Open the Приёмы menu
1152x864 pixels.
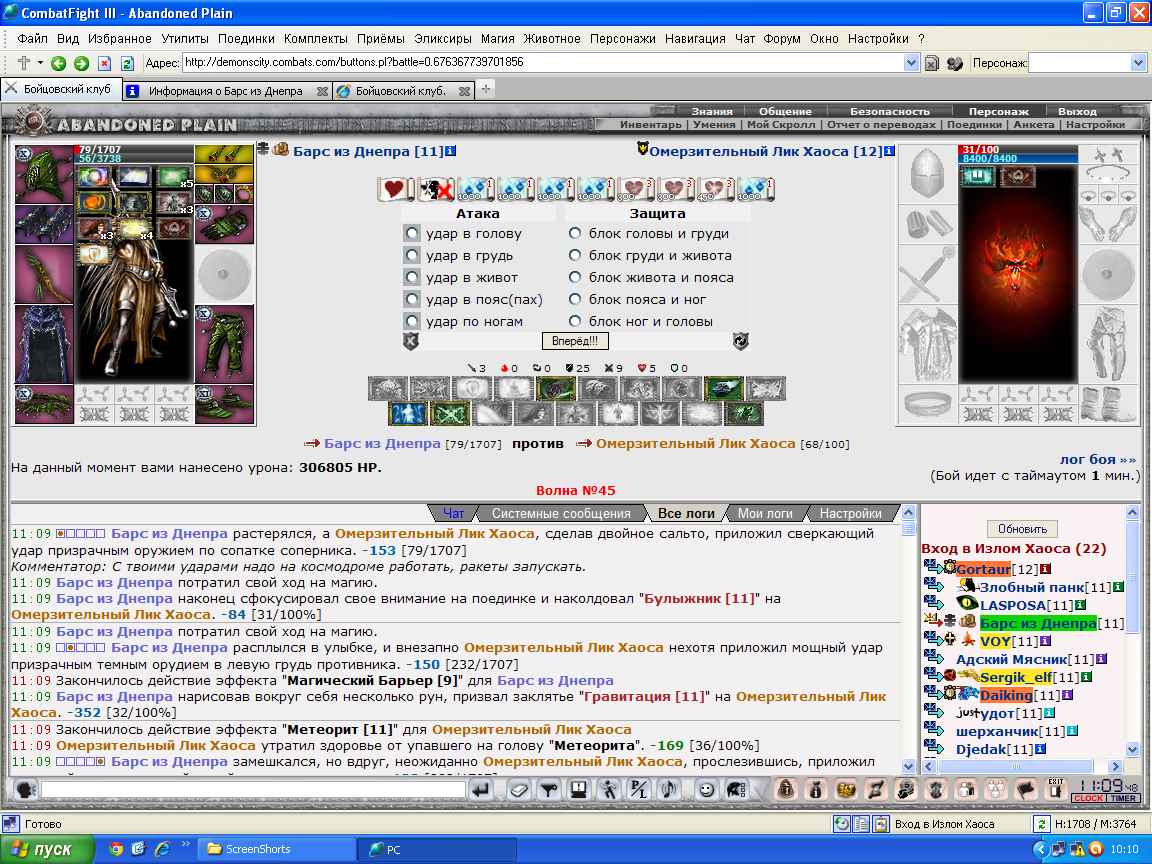(x=381, y=39)
